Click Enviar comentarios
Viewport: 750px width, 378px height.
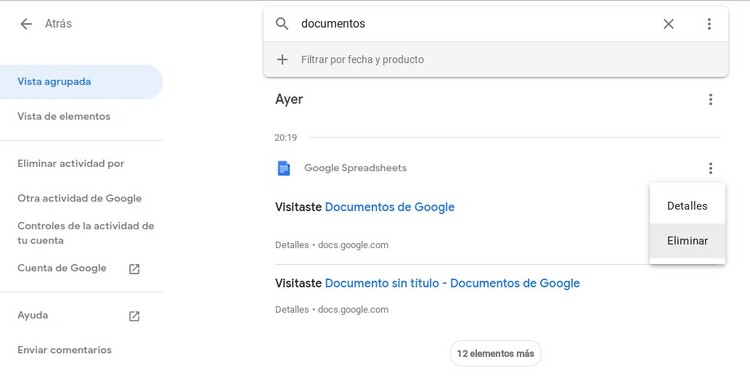point(65,350)
